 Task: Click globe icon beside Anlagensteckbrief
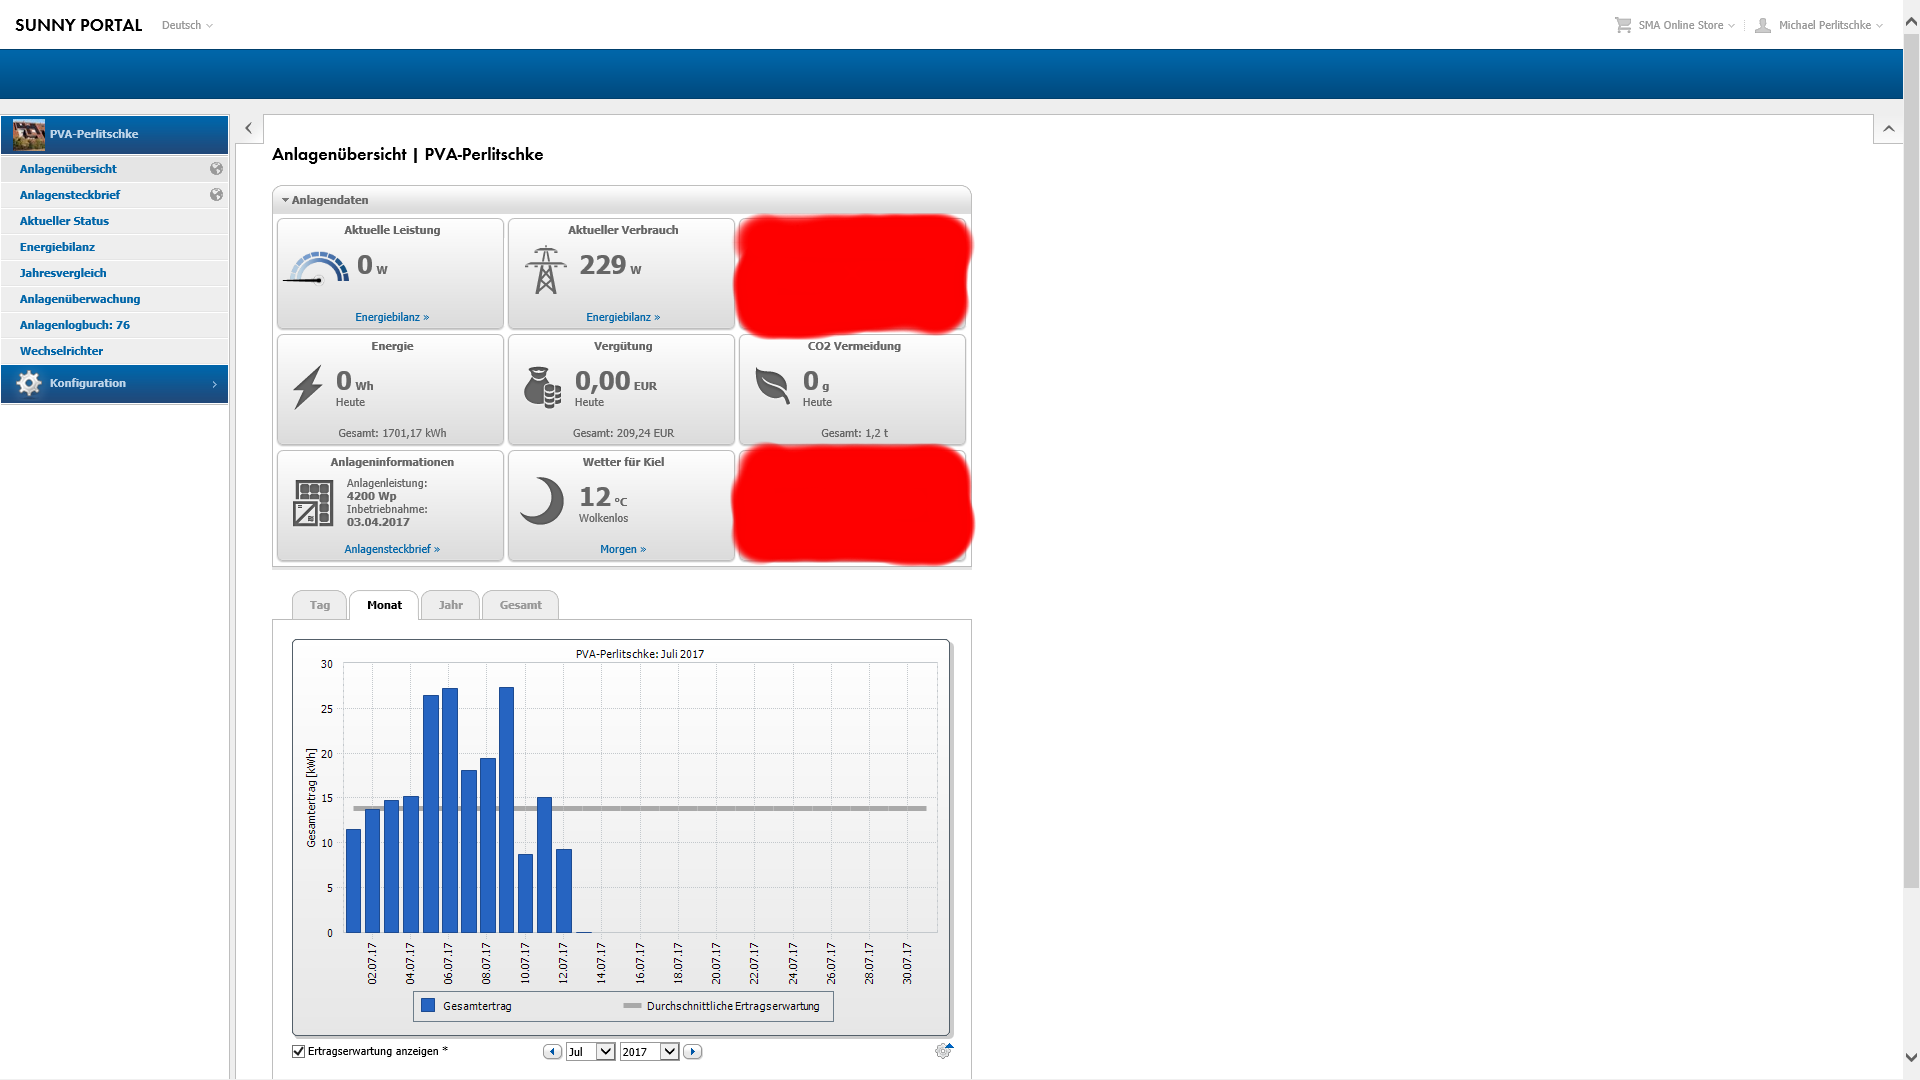216,195
